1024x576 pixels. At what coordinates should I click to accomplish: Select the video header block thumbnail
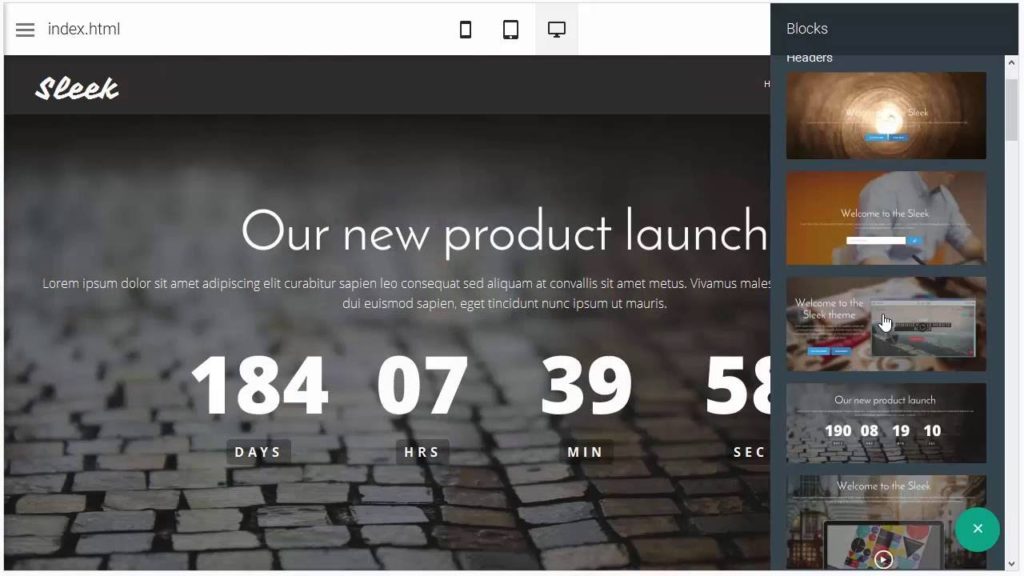pos(886,522)
